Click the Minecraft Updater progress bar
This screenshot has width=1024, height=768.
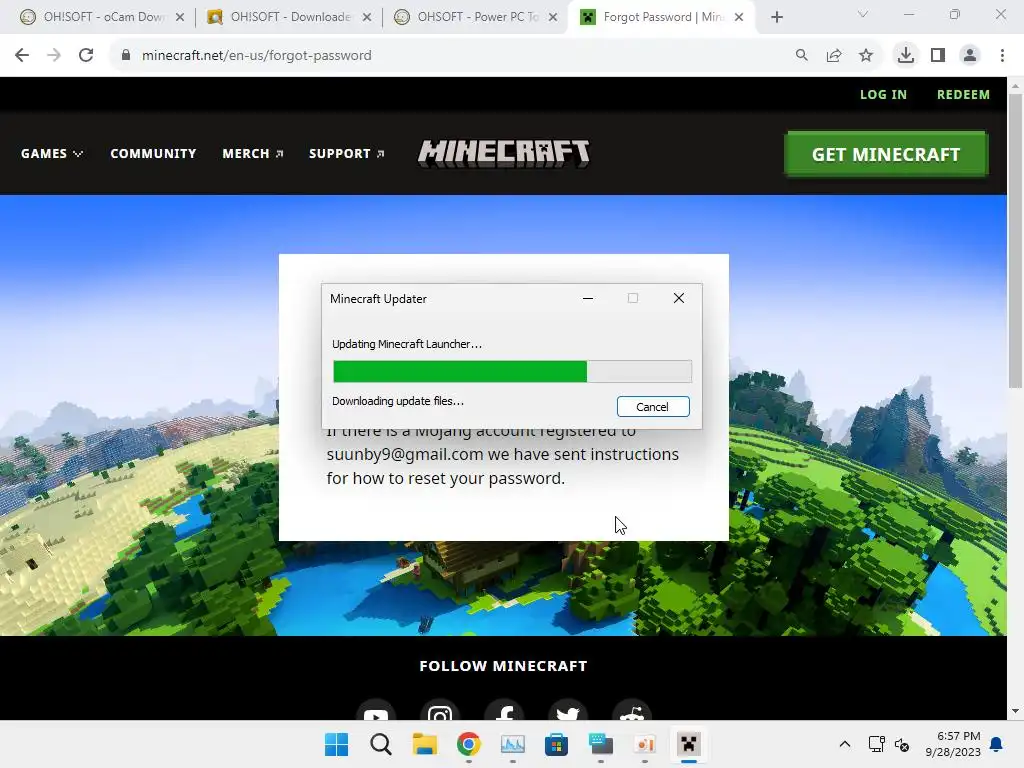pos(512,371)
